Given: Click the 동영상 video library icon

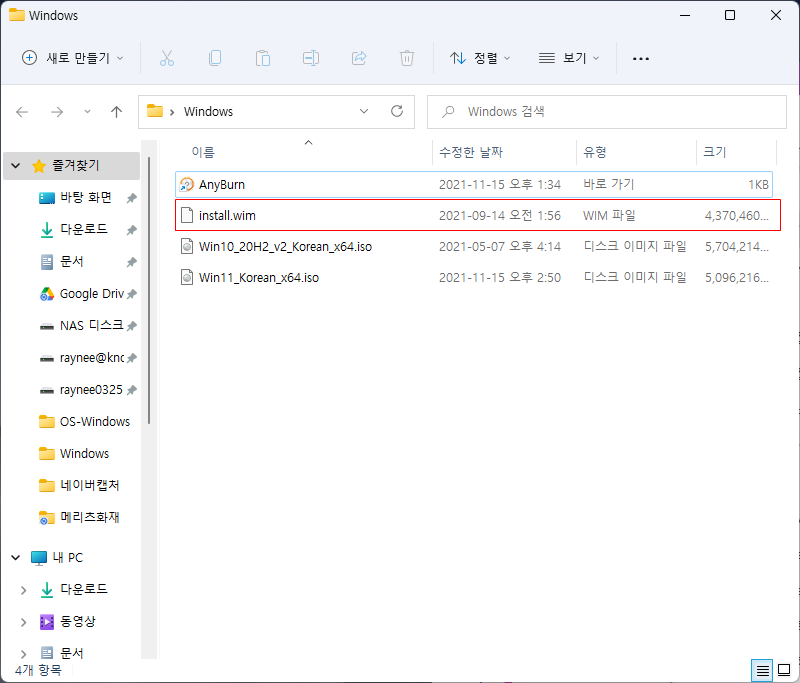Looking at the screenshot, I should tap(47, 622).
